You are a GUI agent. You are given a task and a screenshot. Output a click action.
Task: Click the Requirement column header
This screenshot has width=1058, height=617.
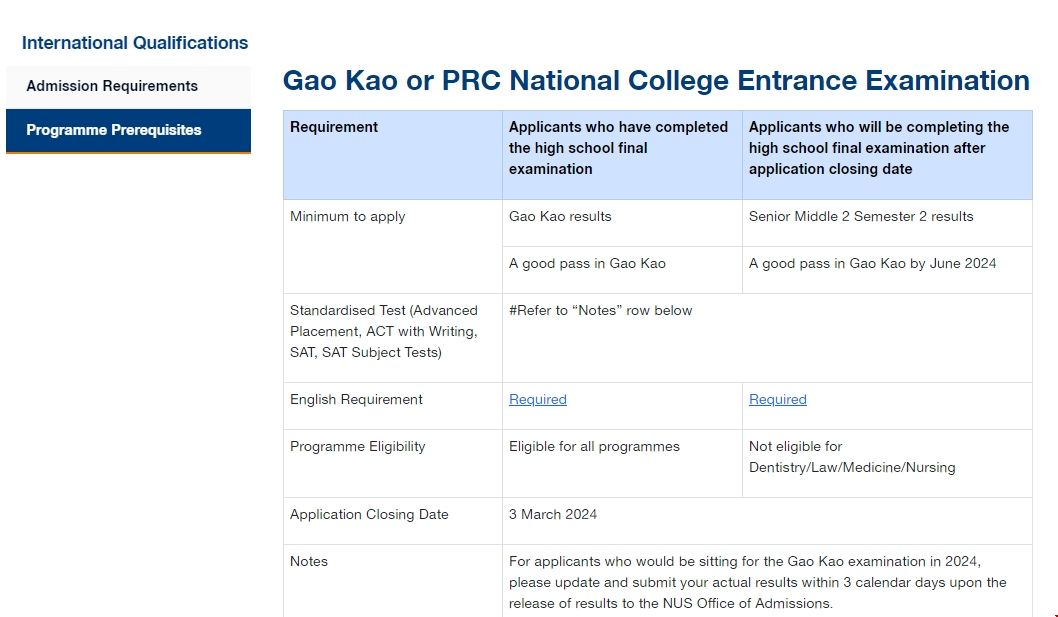coord(334,127)
